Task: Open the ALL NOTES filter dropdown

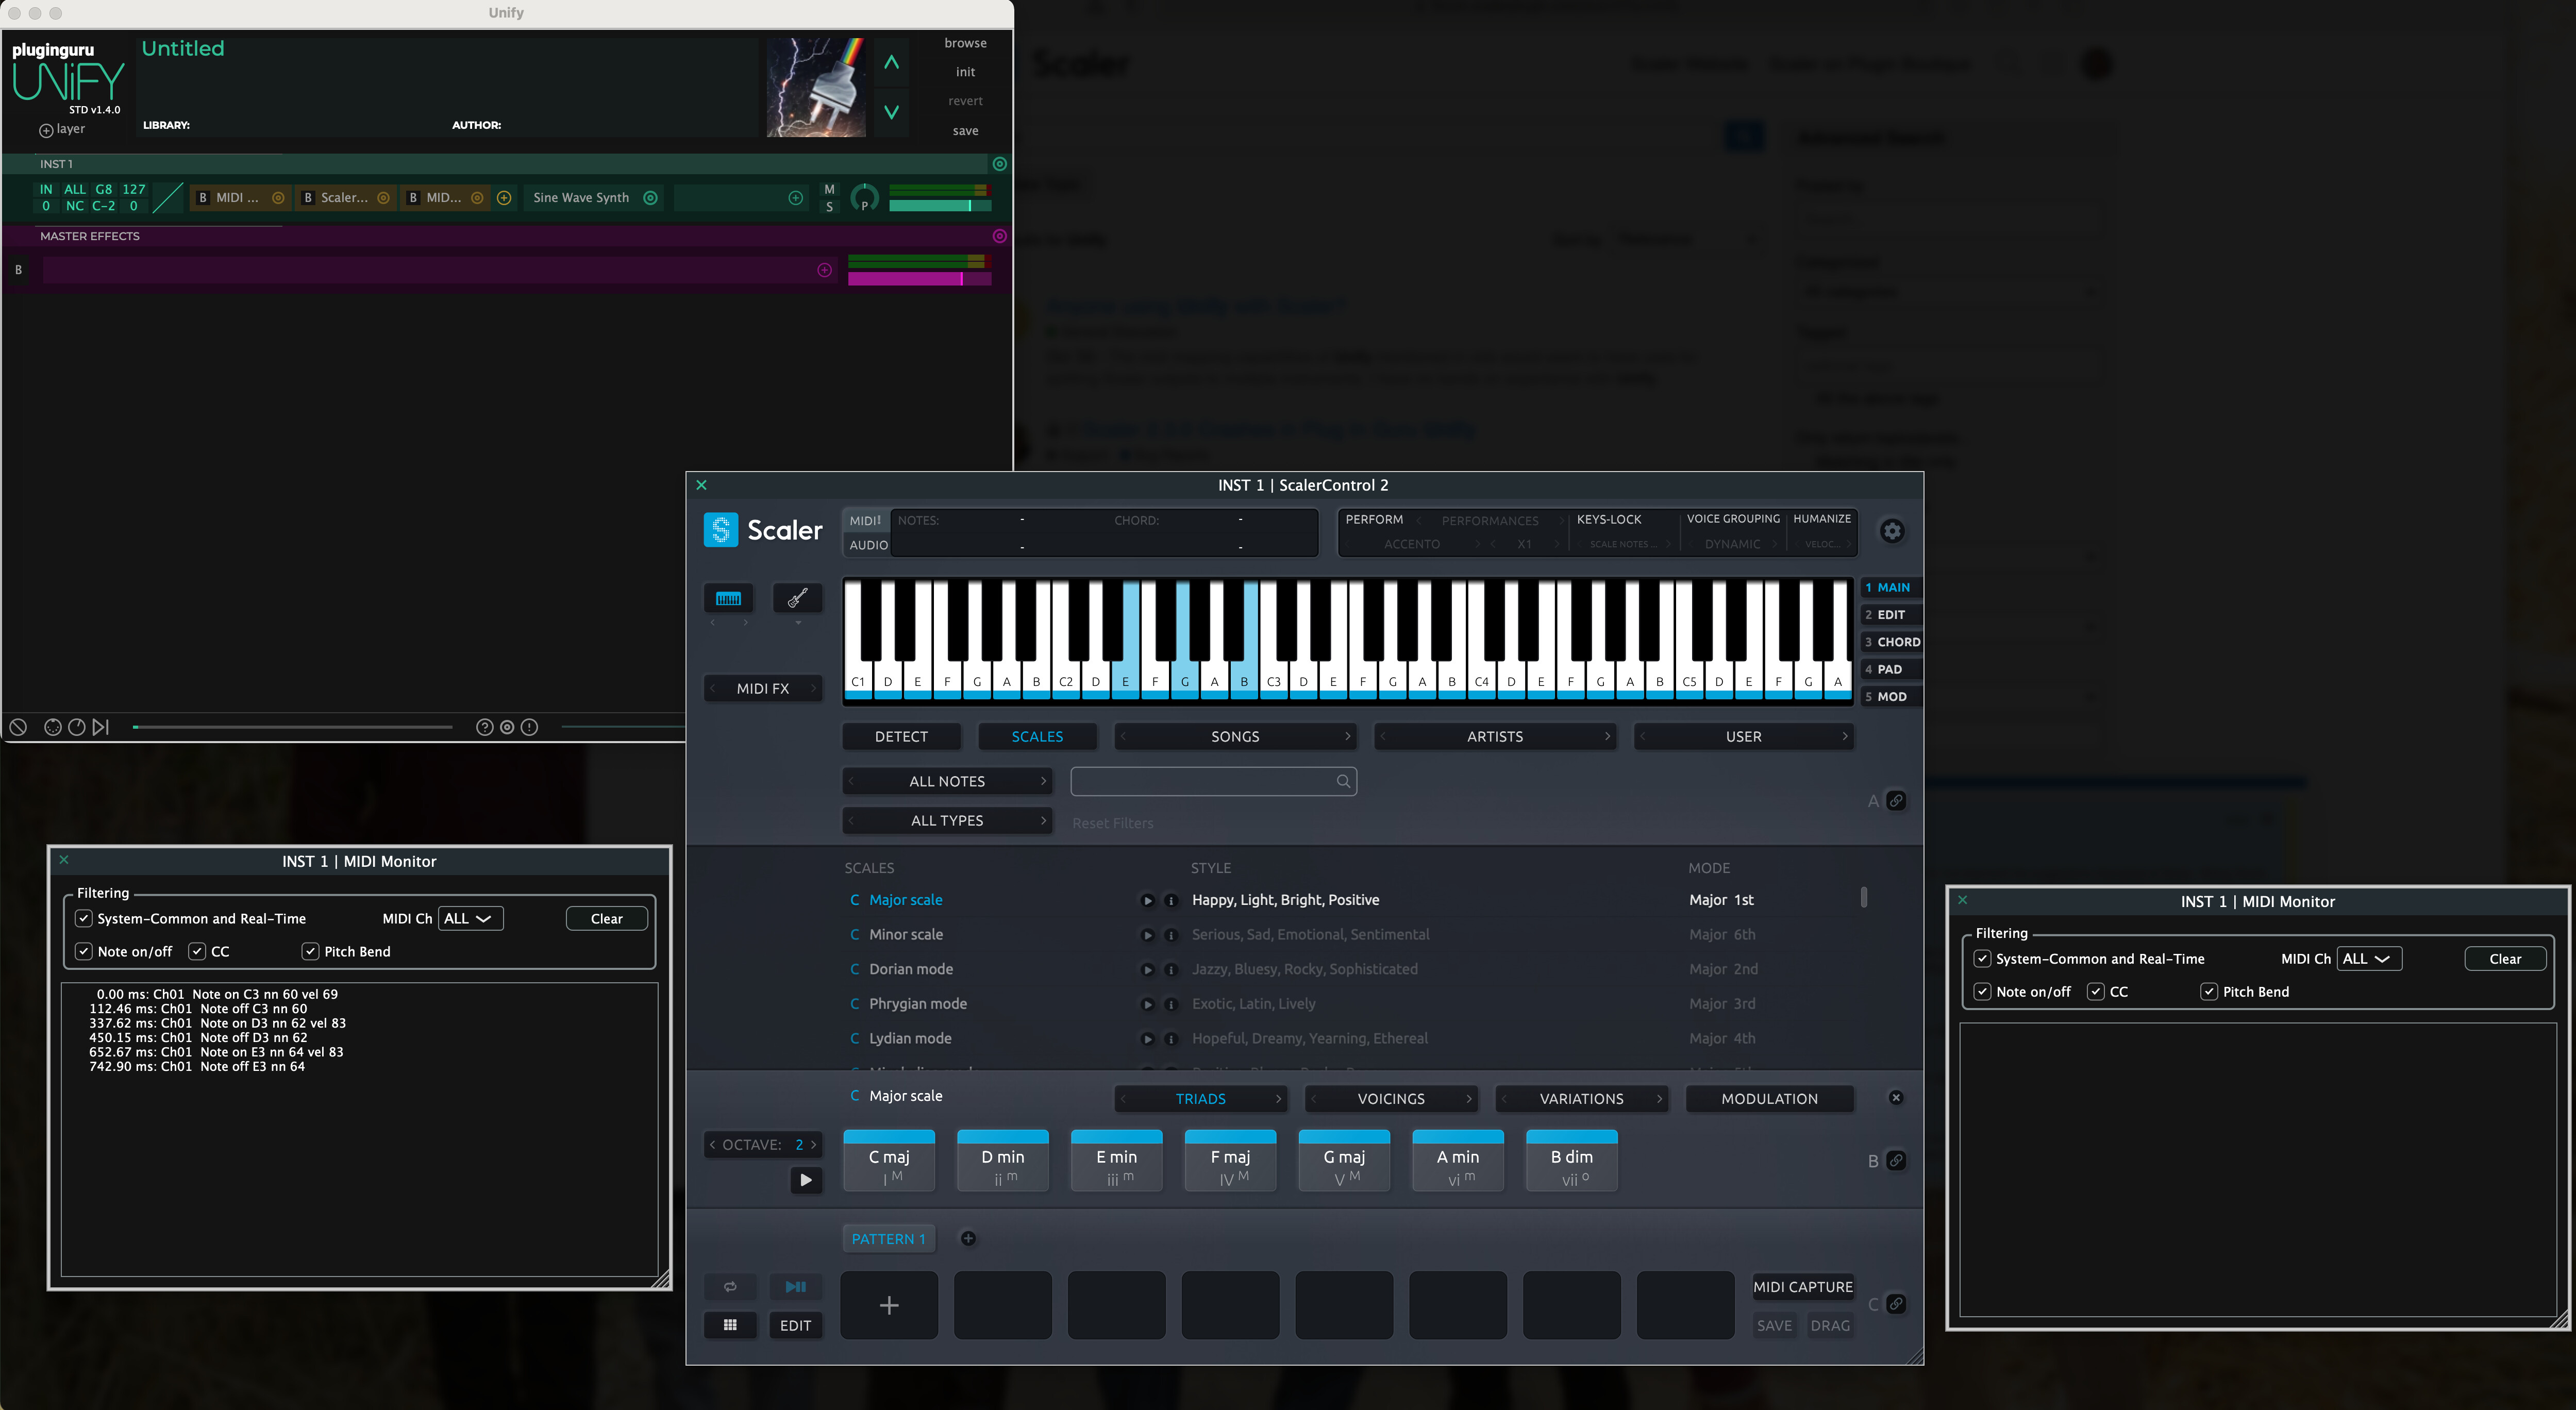Action: click(x=947, y=781)
